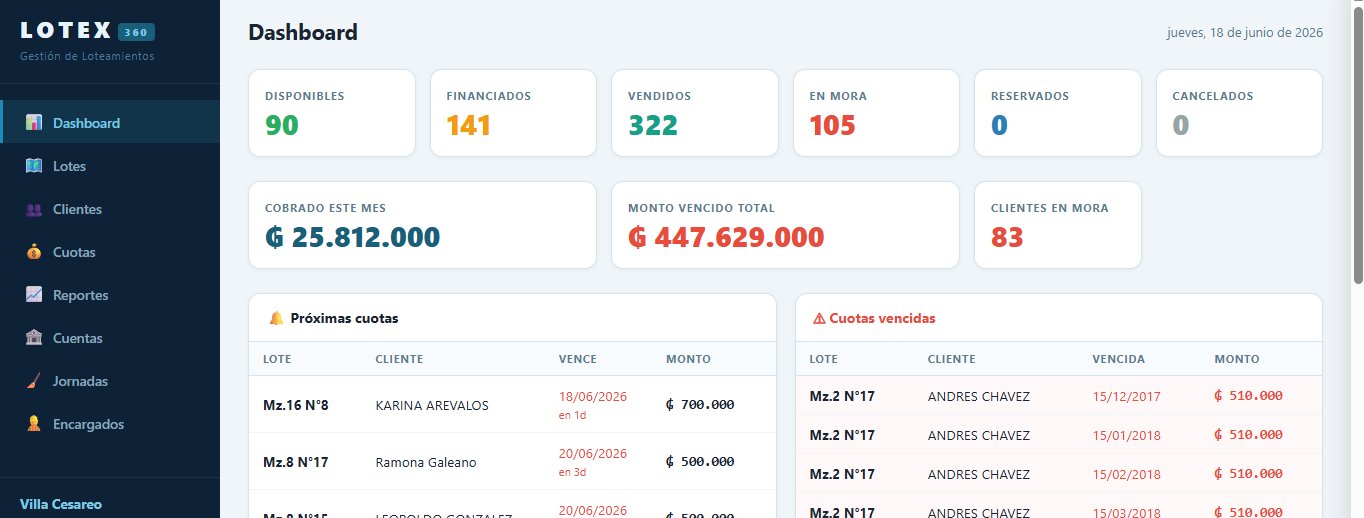
Task: Open the Dashboard menu item
Action: [110, 123]
